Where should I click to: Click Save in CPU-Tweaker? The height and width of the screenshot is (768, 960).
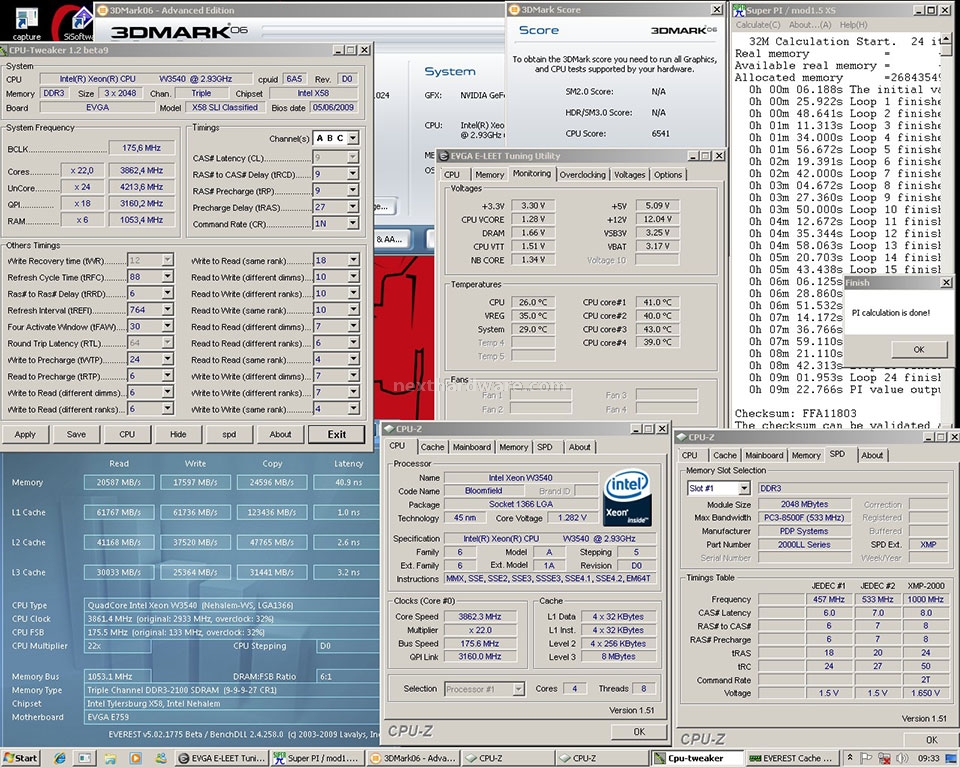click(76, 434)
